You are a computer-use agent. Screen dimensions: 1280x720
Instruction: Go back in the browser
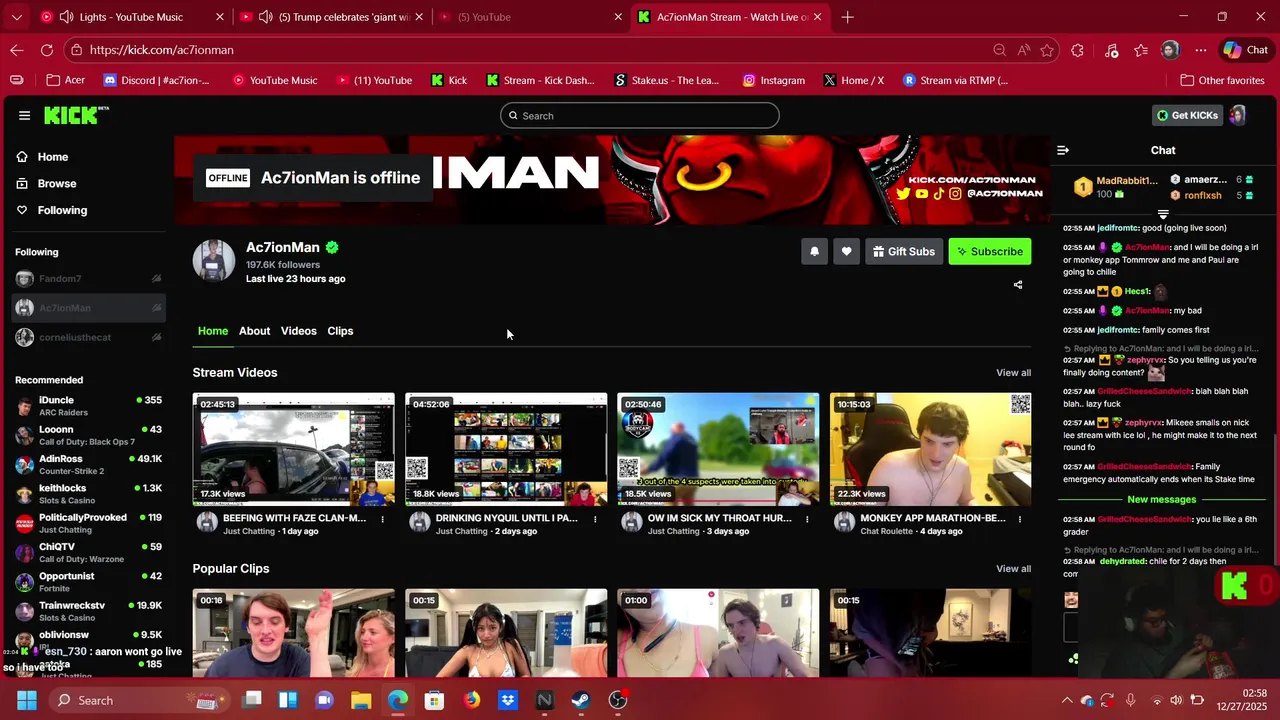coord(17,50)
